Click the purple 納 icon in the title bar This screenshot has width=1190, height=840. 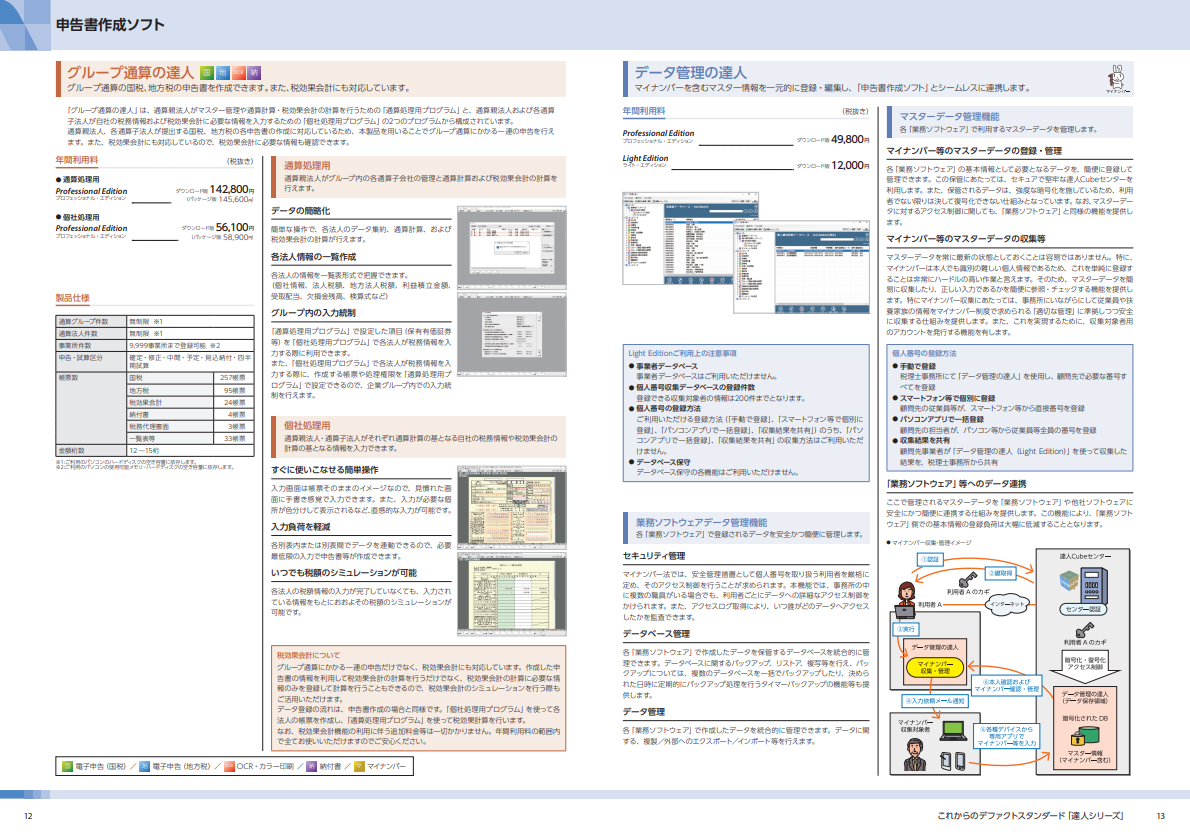pos(255,73)
